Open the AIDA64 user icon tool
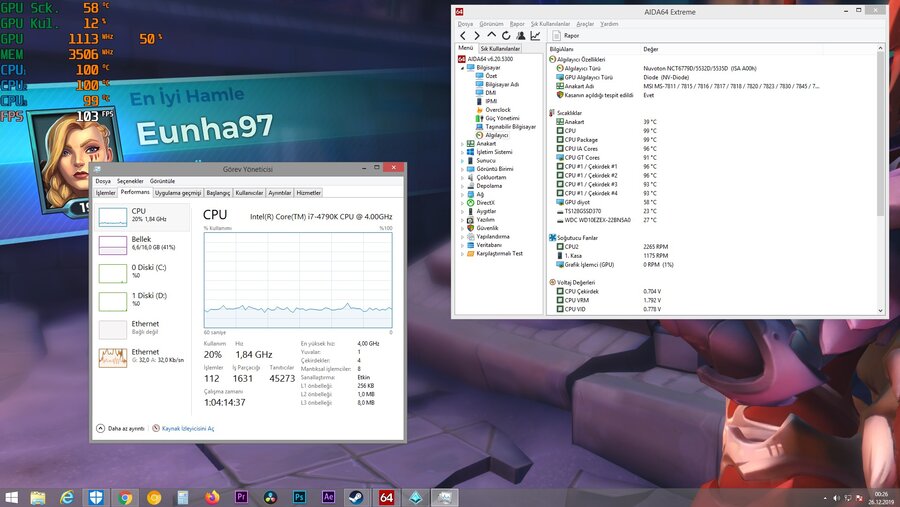Viewport: 900px width, 507px height. pos(521,36)
